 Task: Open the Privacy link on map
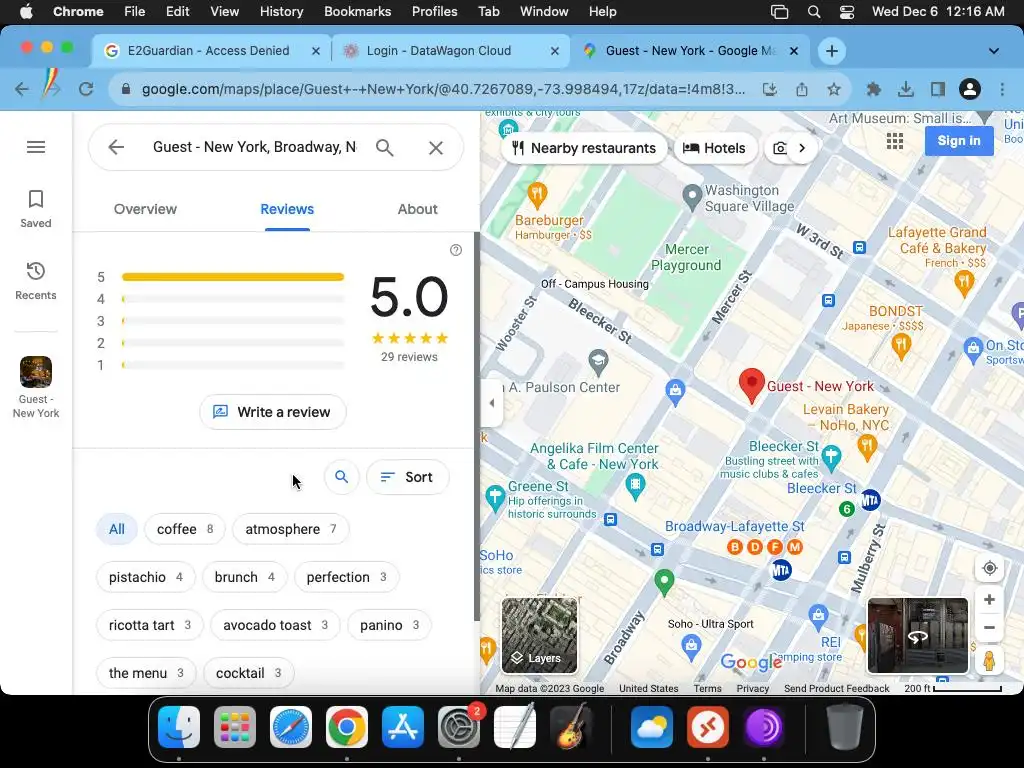pyautogui.click(x=752, y=688)
